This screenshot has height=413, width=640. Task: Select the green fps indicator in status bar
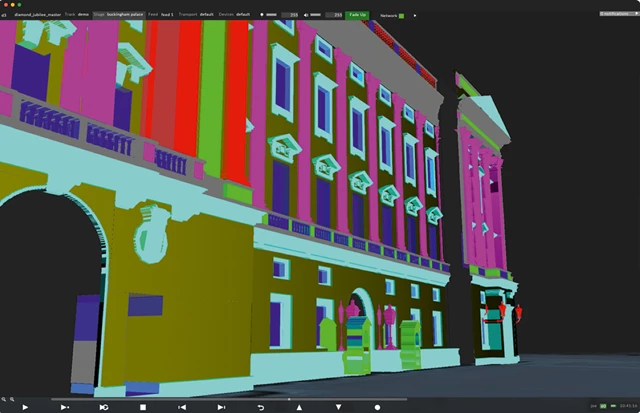(603, 406)
